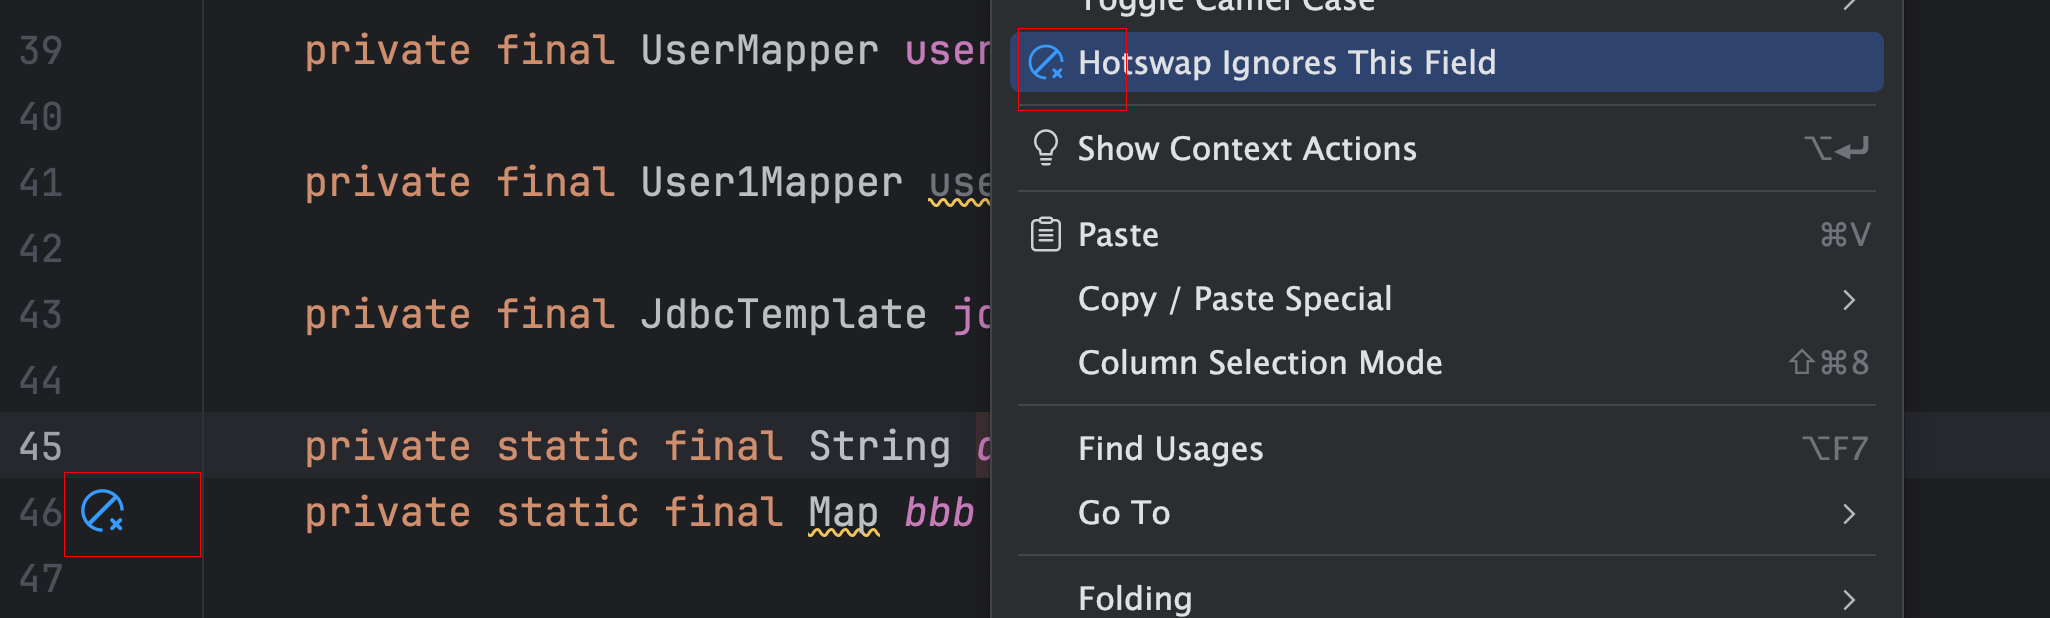Click the underlined "bbb" variable name

(x=938, y=513)
